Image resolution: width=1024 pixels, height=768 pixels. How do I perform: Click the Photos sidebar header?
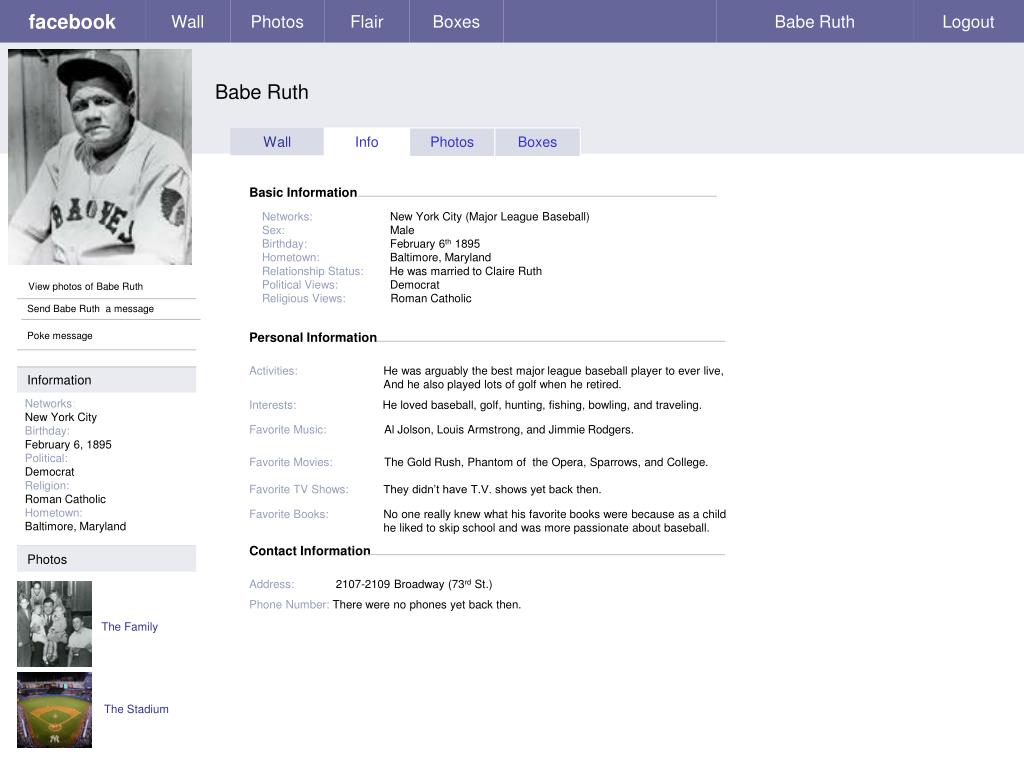point(106,559)
